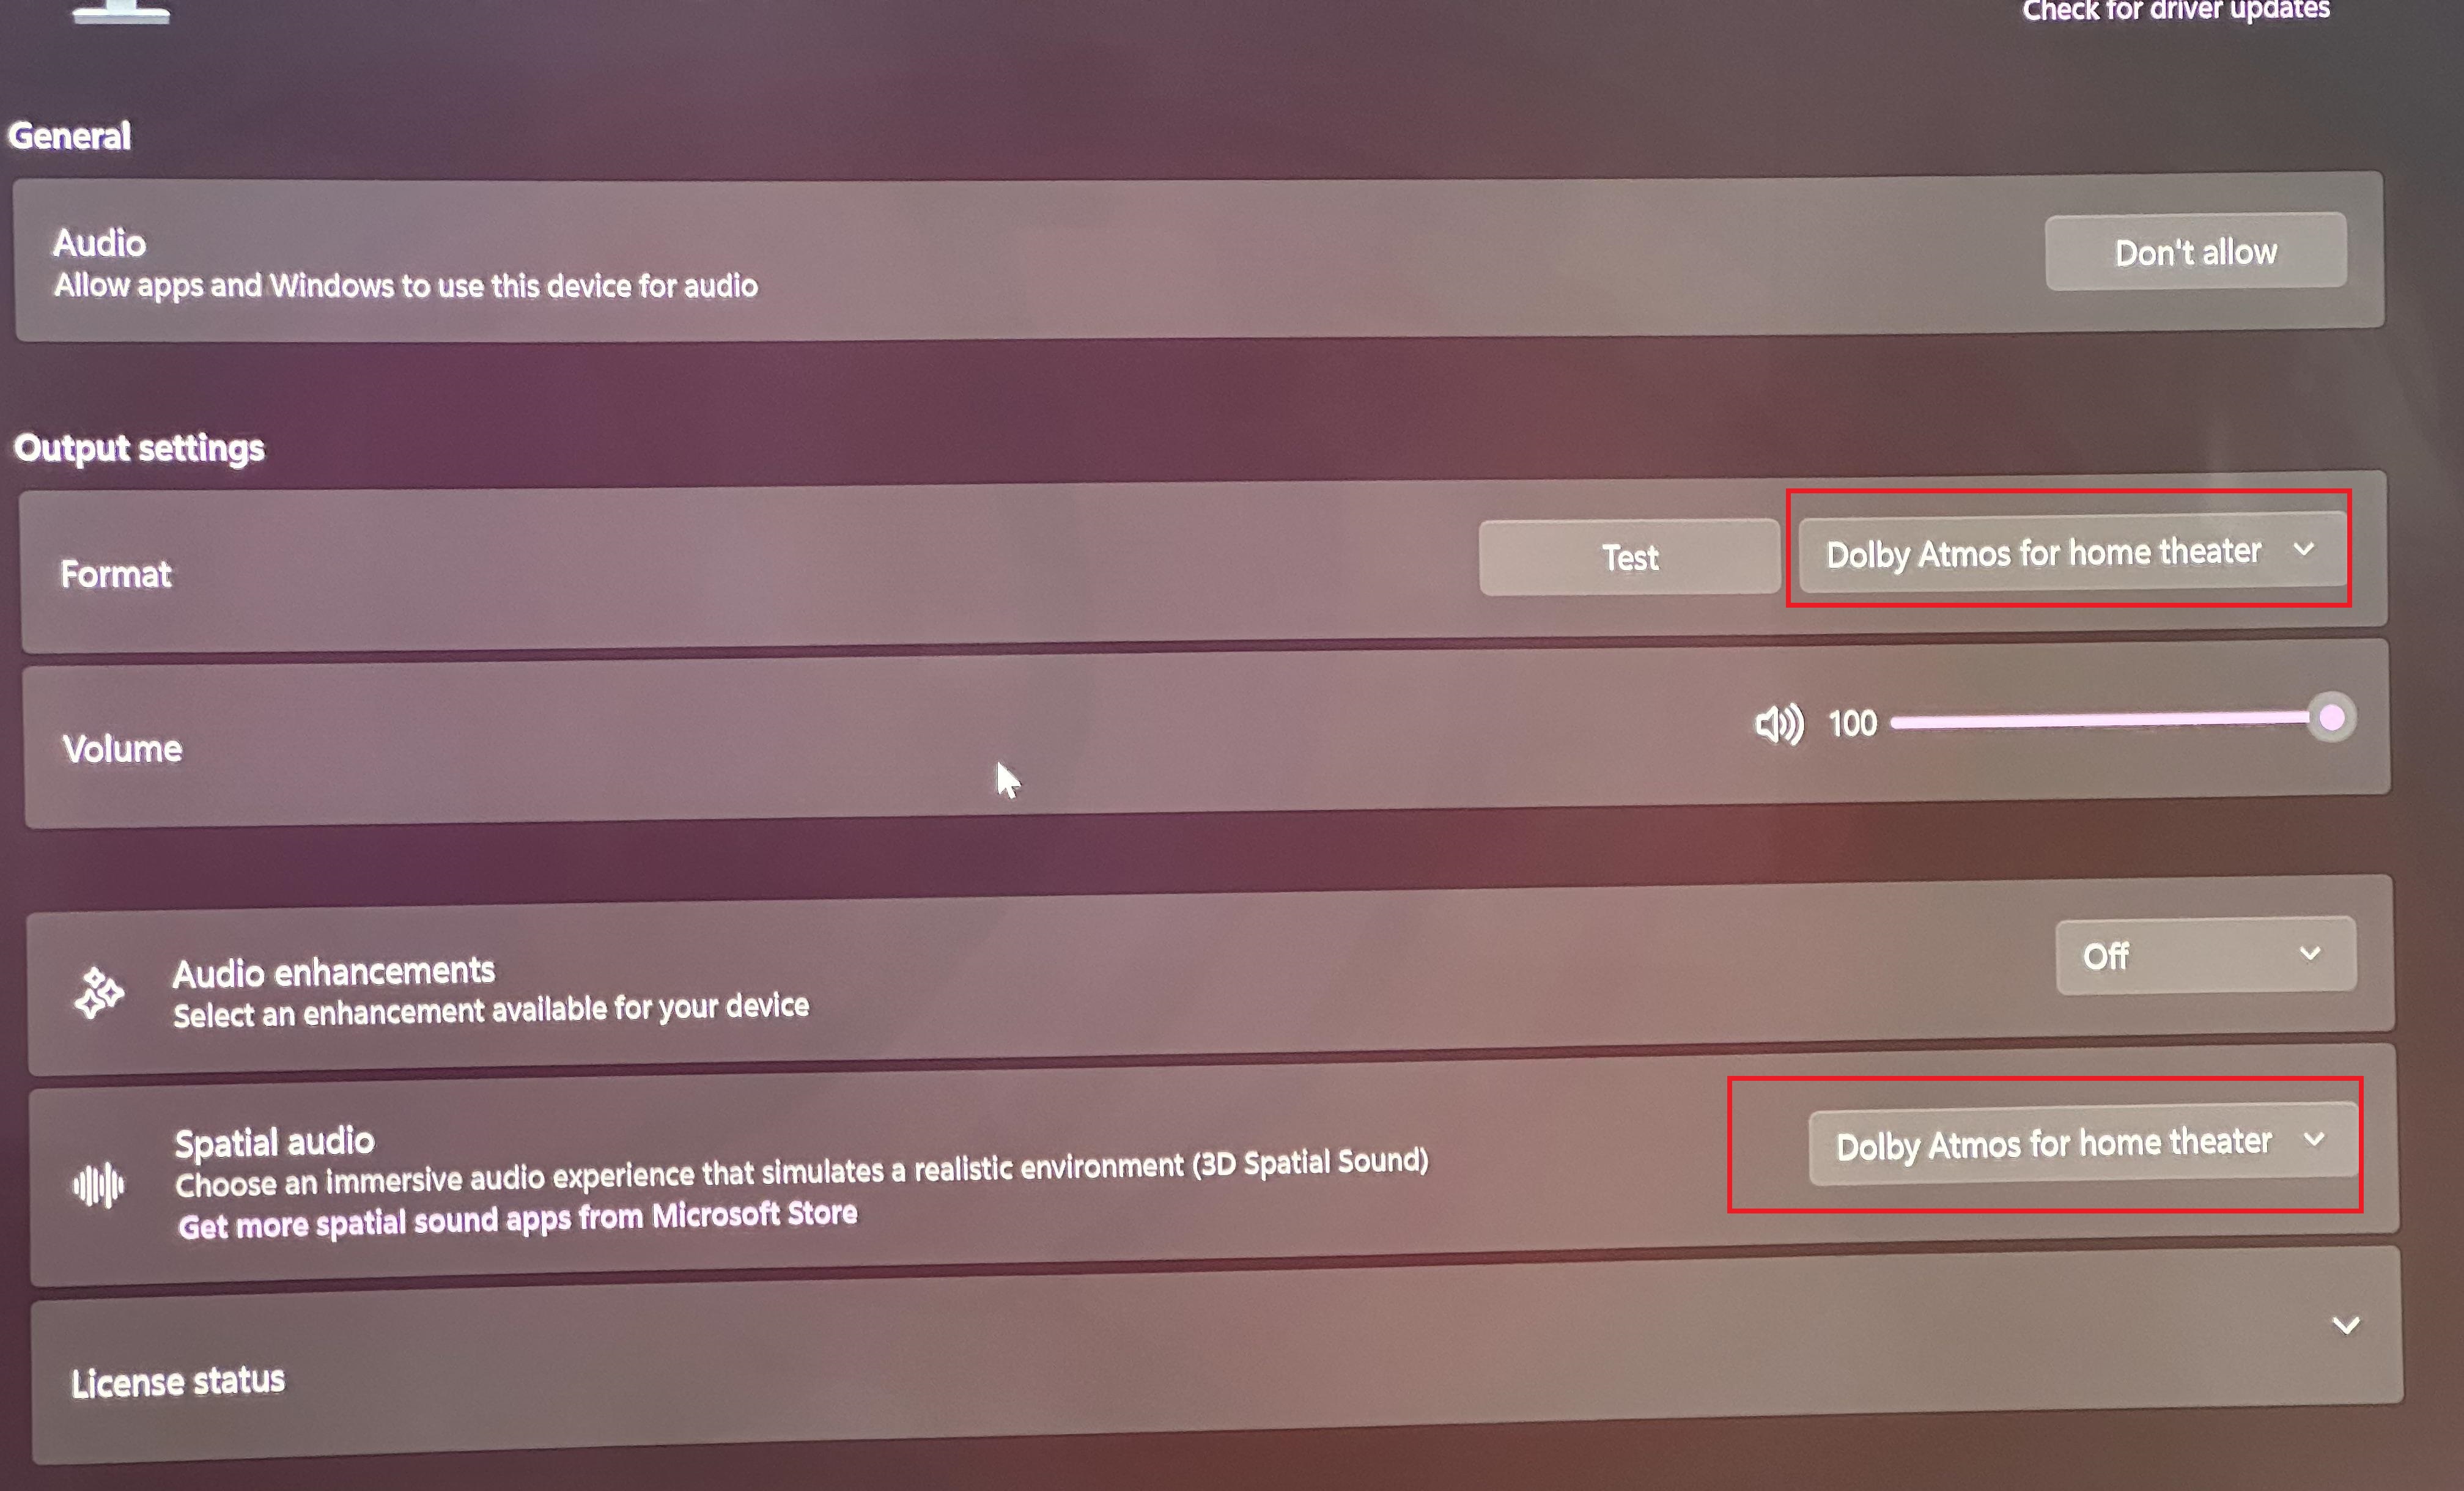Open the Audio enhancements Off dropdown
The width and height of the screenshot is (2464, 1491).
coord(2206,955)
